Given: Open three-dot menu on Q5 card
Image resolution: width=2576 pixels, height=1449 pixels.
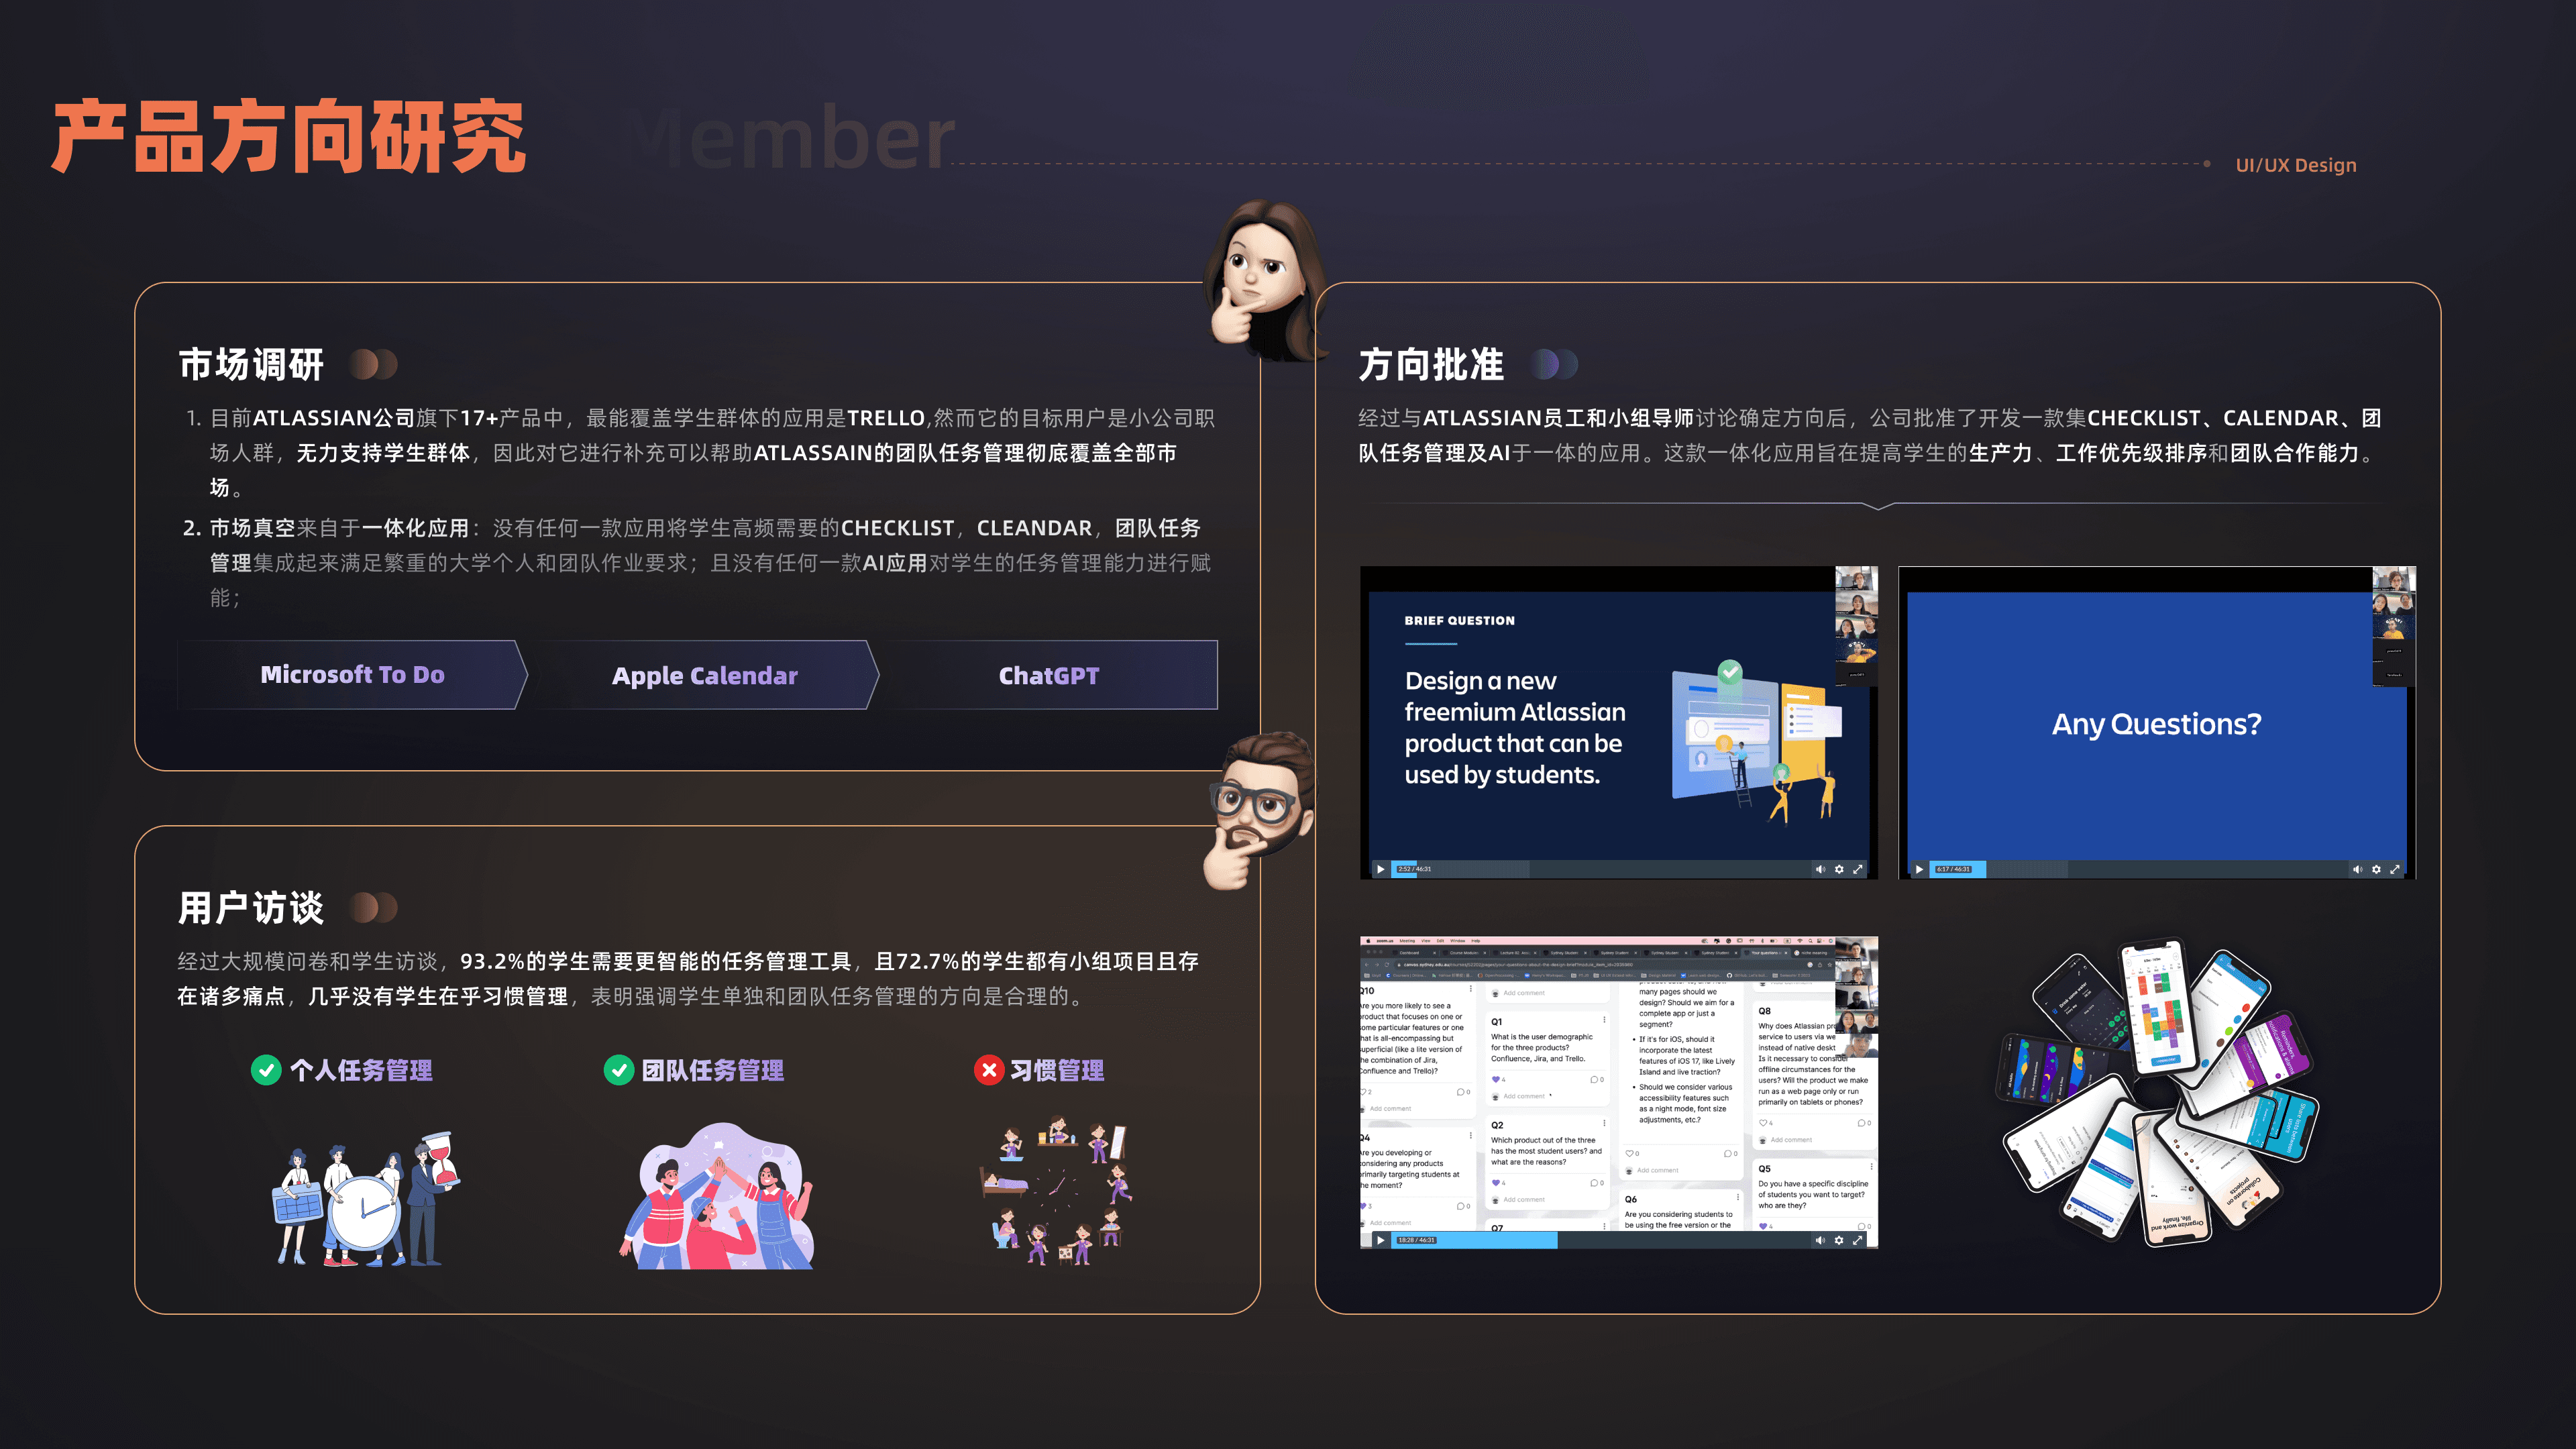Looking at the screenshot, I should 1871,1167.
